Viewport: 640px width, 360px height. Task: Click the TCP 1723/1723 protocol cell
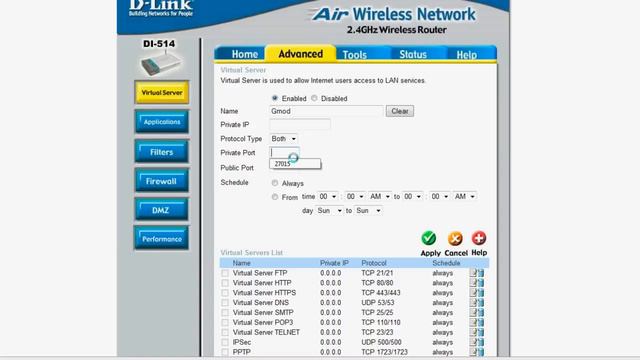point(384,352)
